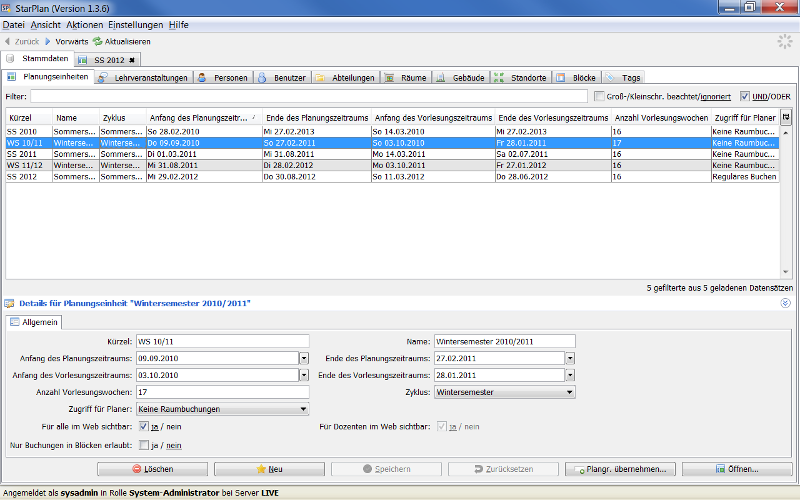Screen dimensions: 800x500
Task: Collapse the details panel chevron
Action: (x=785, y=303)
